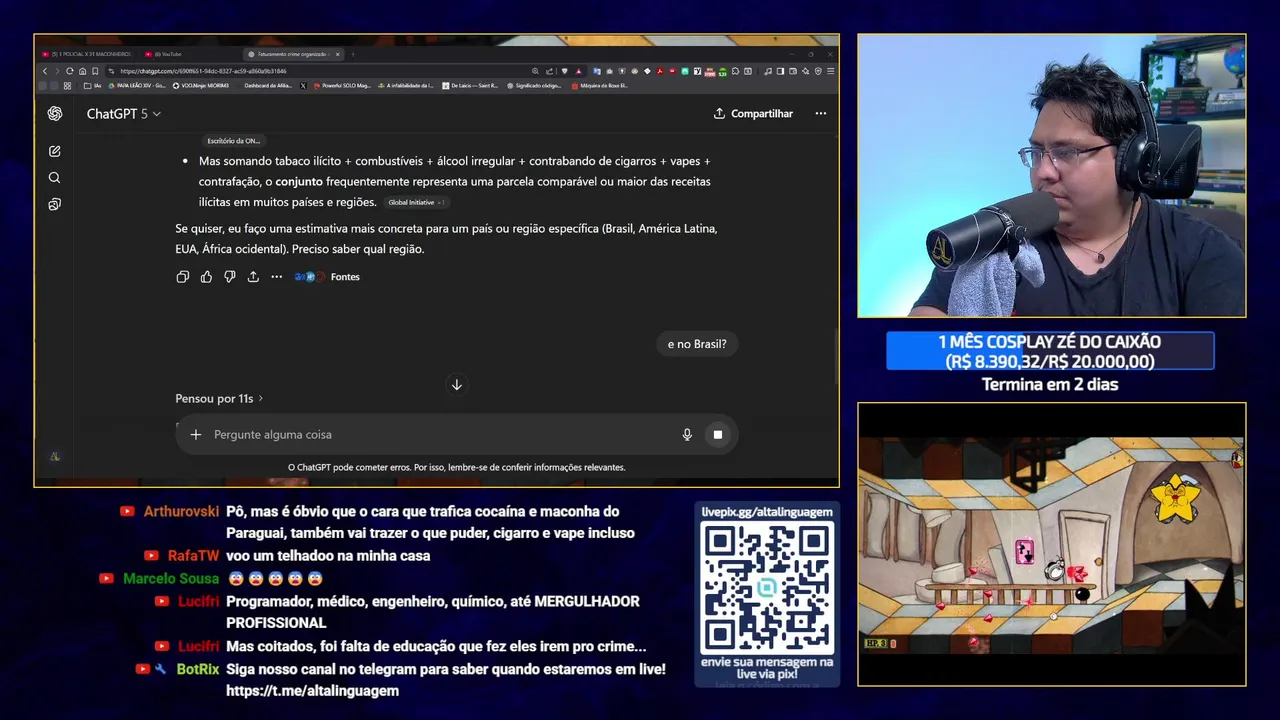Image resolution: width=1280 pixels, height=720 pixels.
Task: Open the ChatGPT logo sidebar button
Action: point(55,114)
